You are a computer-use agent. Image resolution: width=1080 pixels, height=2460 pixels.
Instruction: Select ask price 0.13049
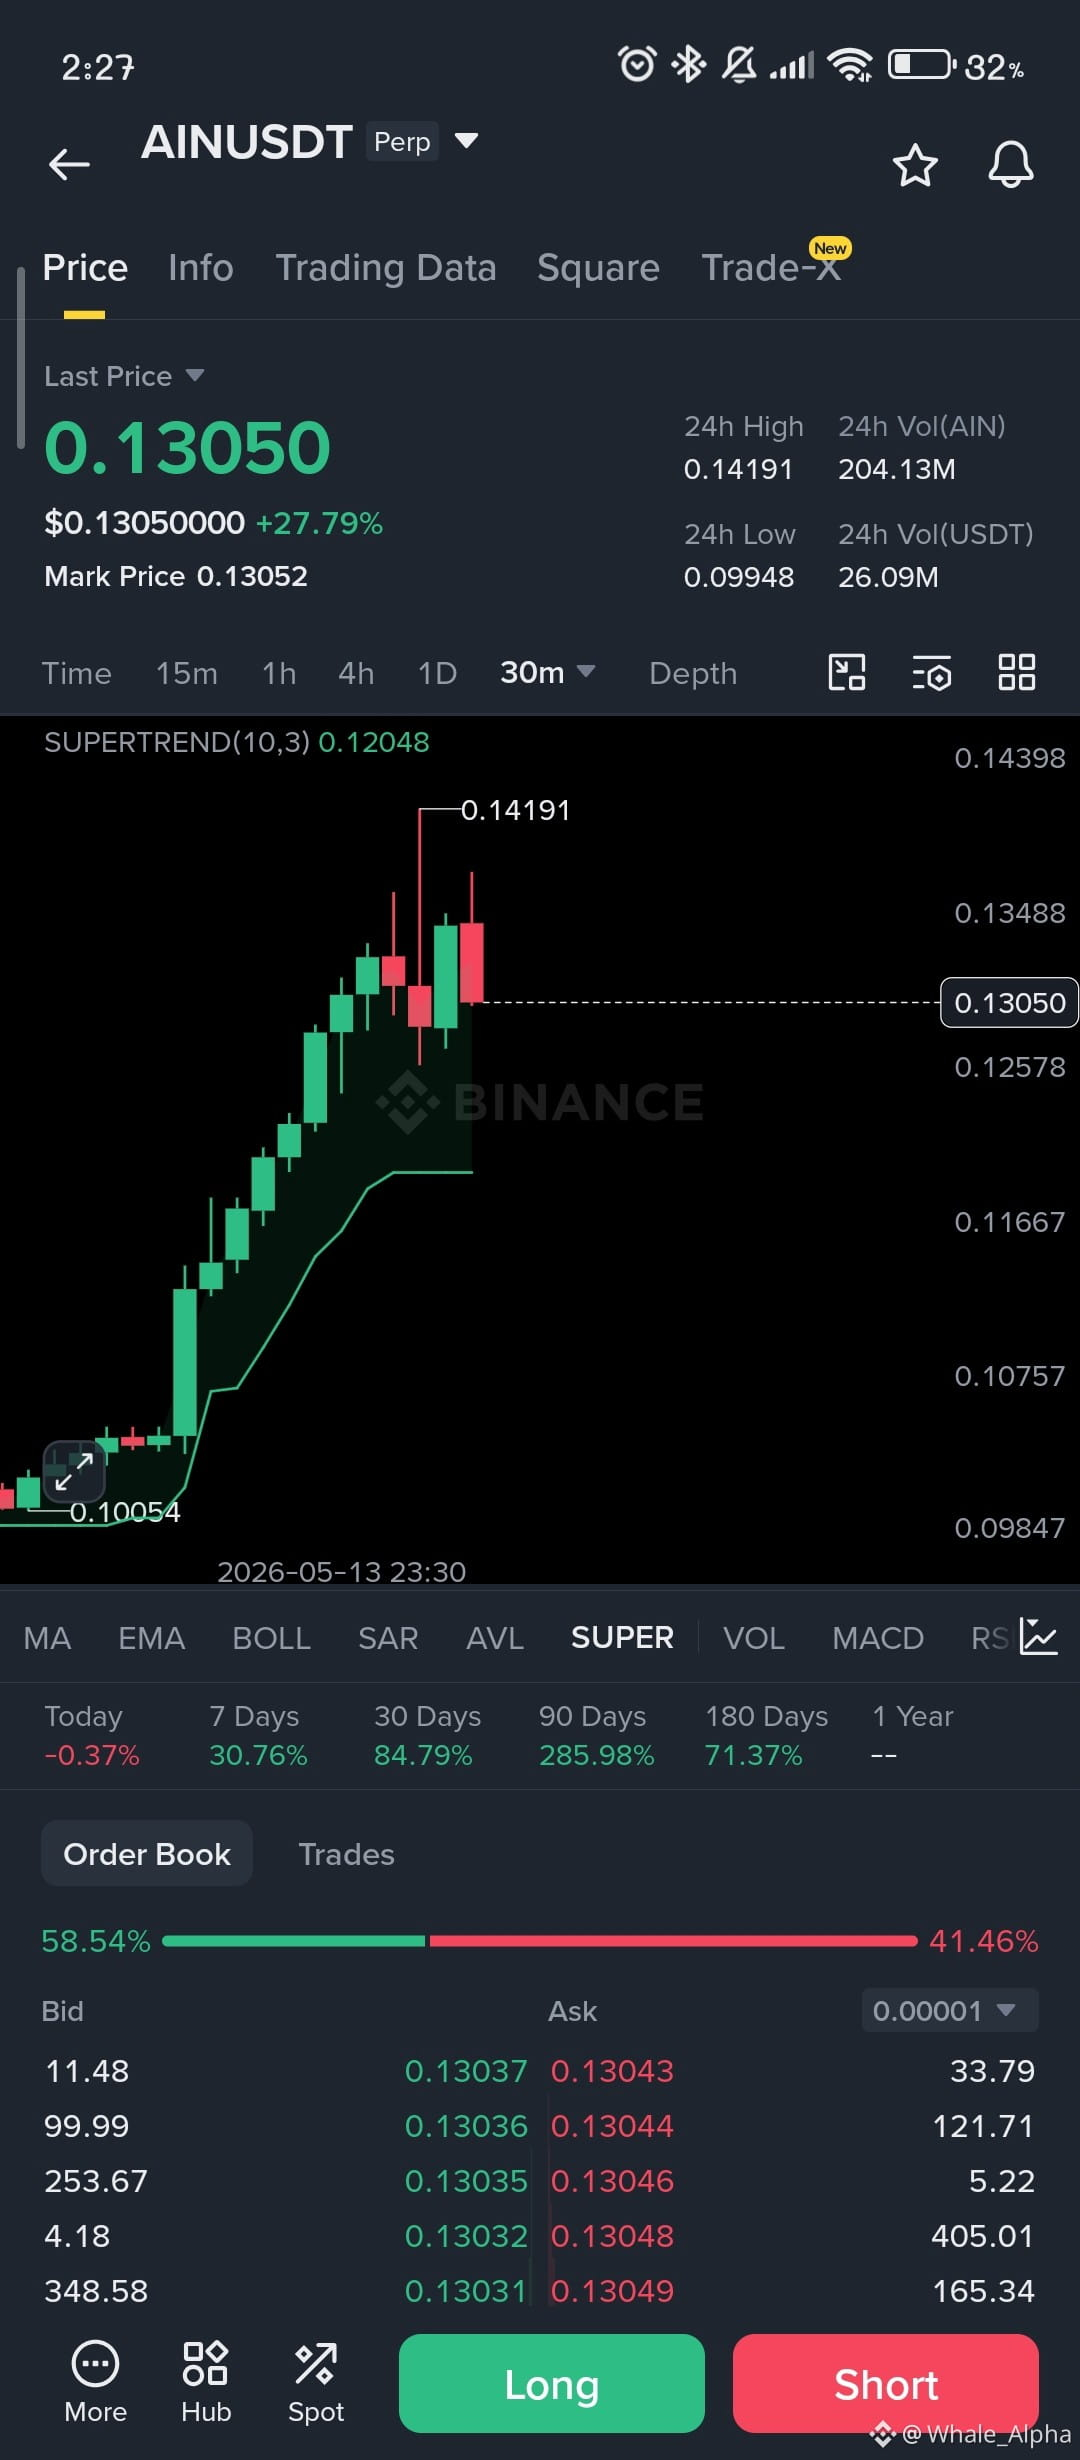tap(612, 2291)
